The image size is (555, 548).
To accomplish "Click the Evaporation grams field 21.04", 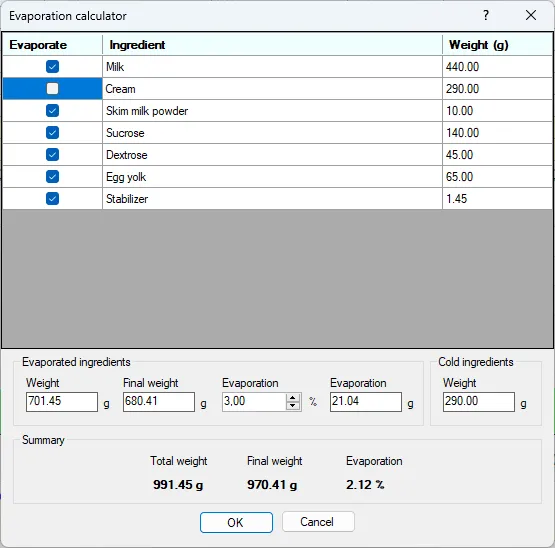I will click(x=366, y=401).
